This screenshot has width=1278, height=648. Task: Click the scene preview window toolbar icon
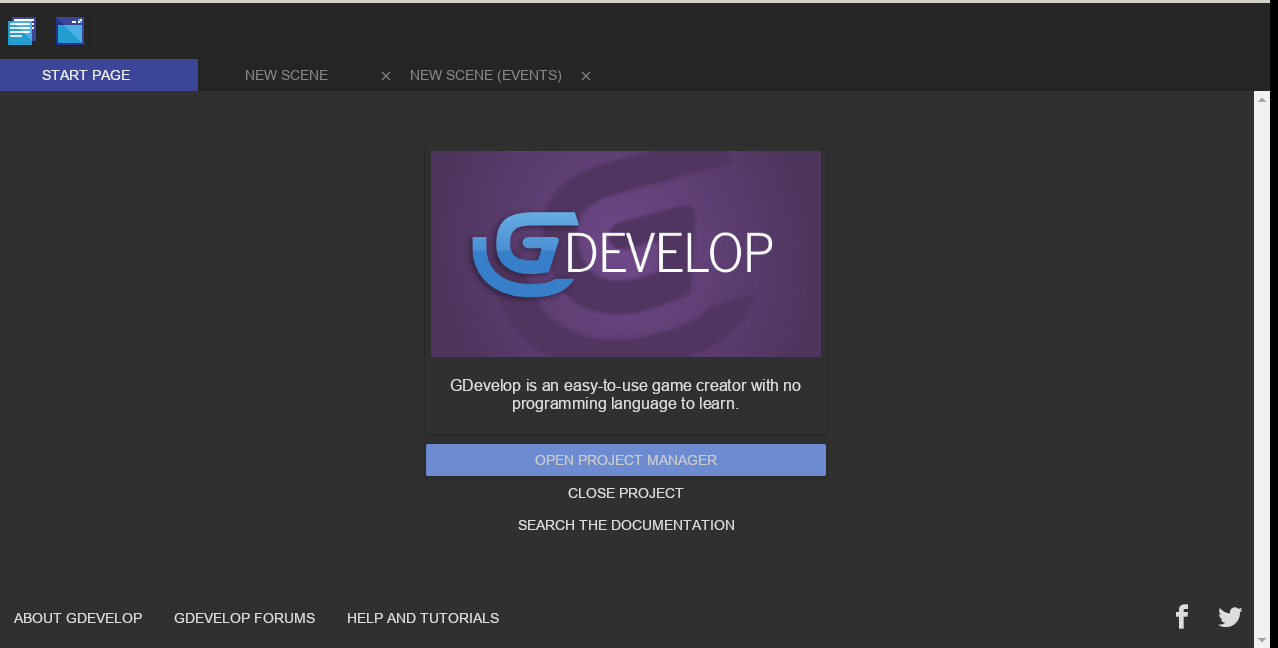click(x=70, y=31)
